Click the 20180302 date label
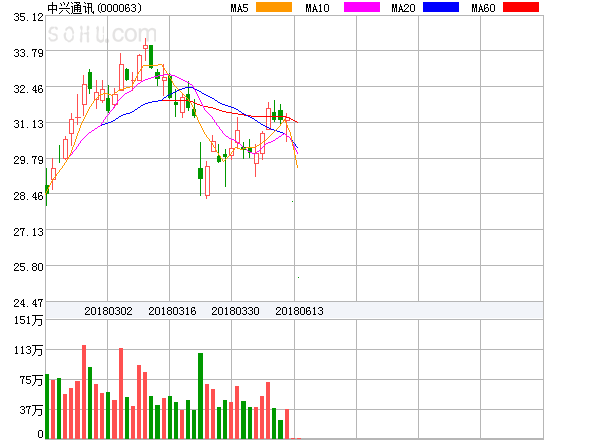 pyautogui.click(x=108, y=311)
